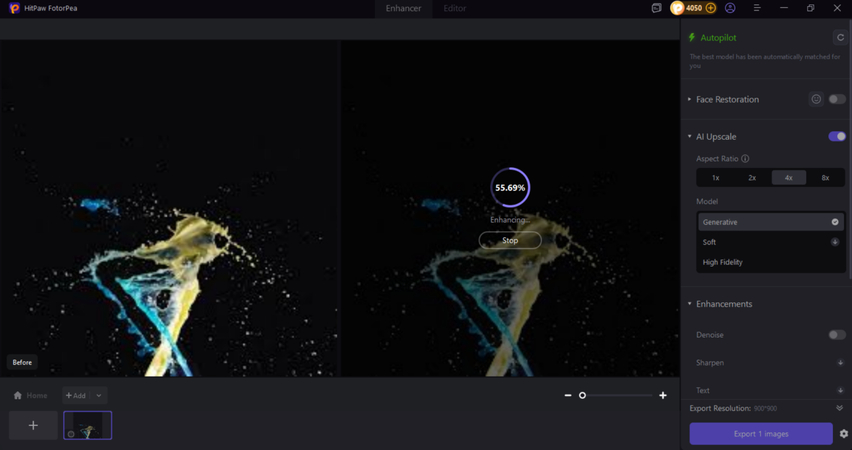852x450 pixels.
Task: Collapse the Enhancements section arrow
Action: click(690, 304)
